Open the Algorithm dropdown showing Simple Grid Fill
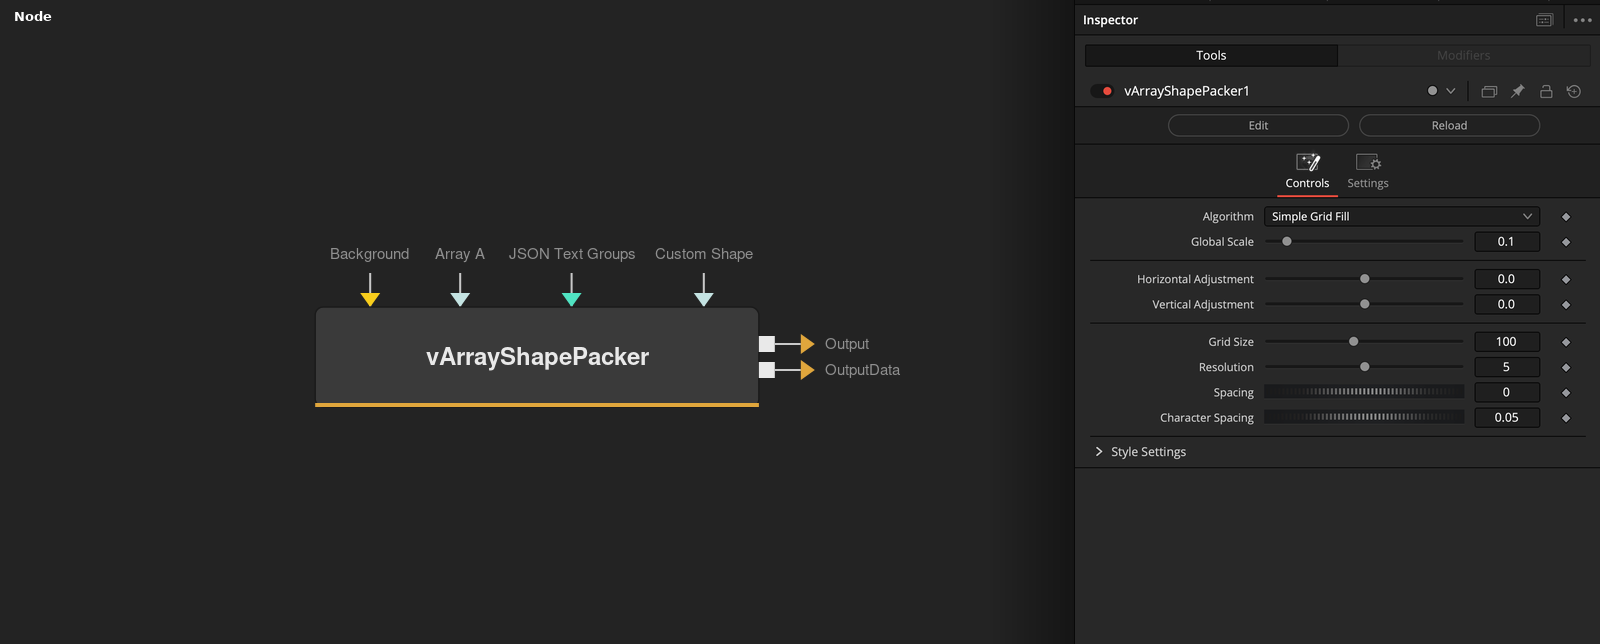This screenshot has width=1600, height=644. 1402,216
